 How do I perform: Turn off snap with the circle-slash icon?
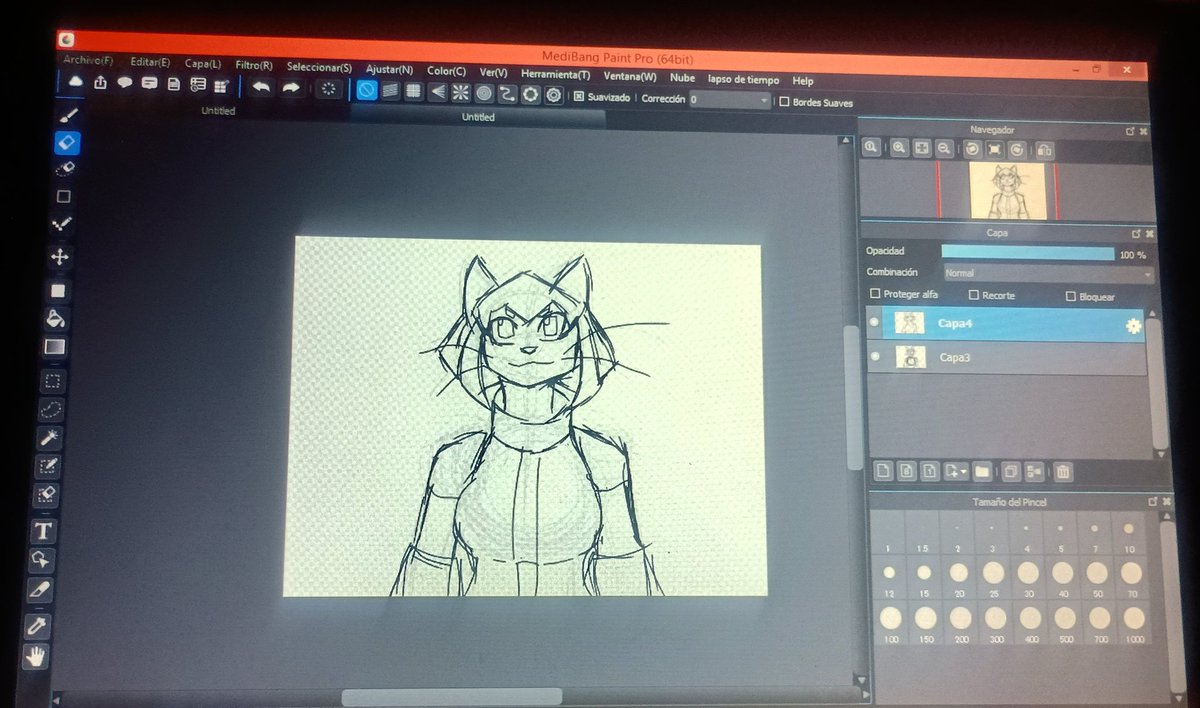[x=367, y=91]
